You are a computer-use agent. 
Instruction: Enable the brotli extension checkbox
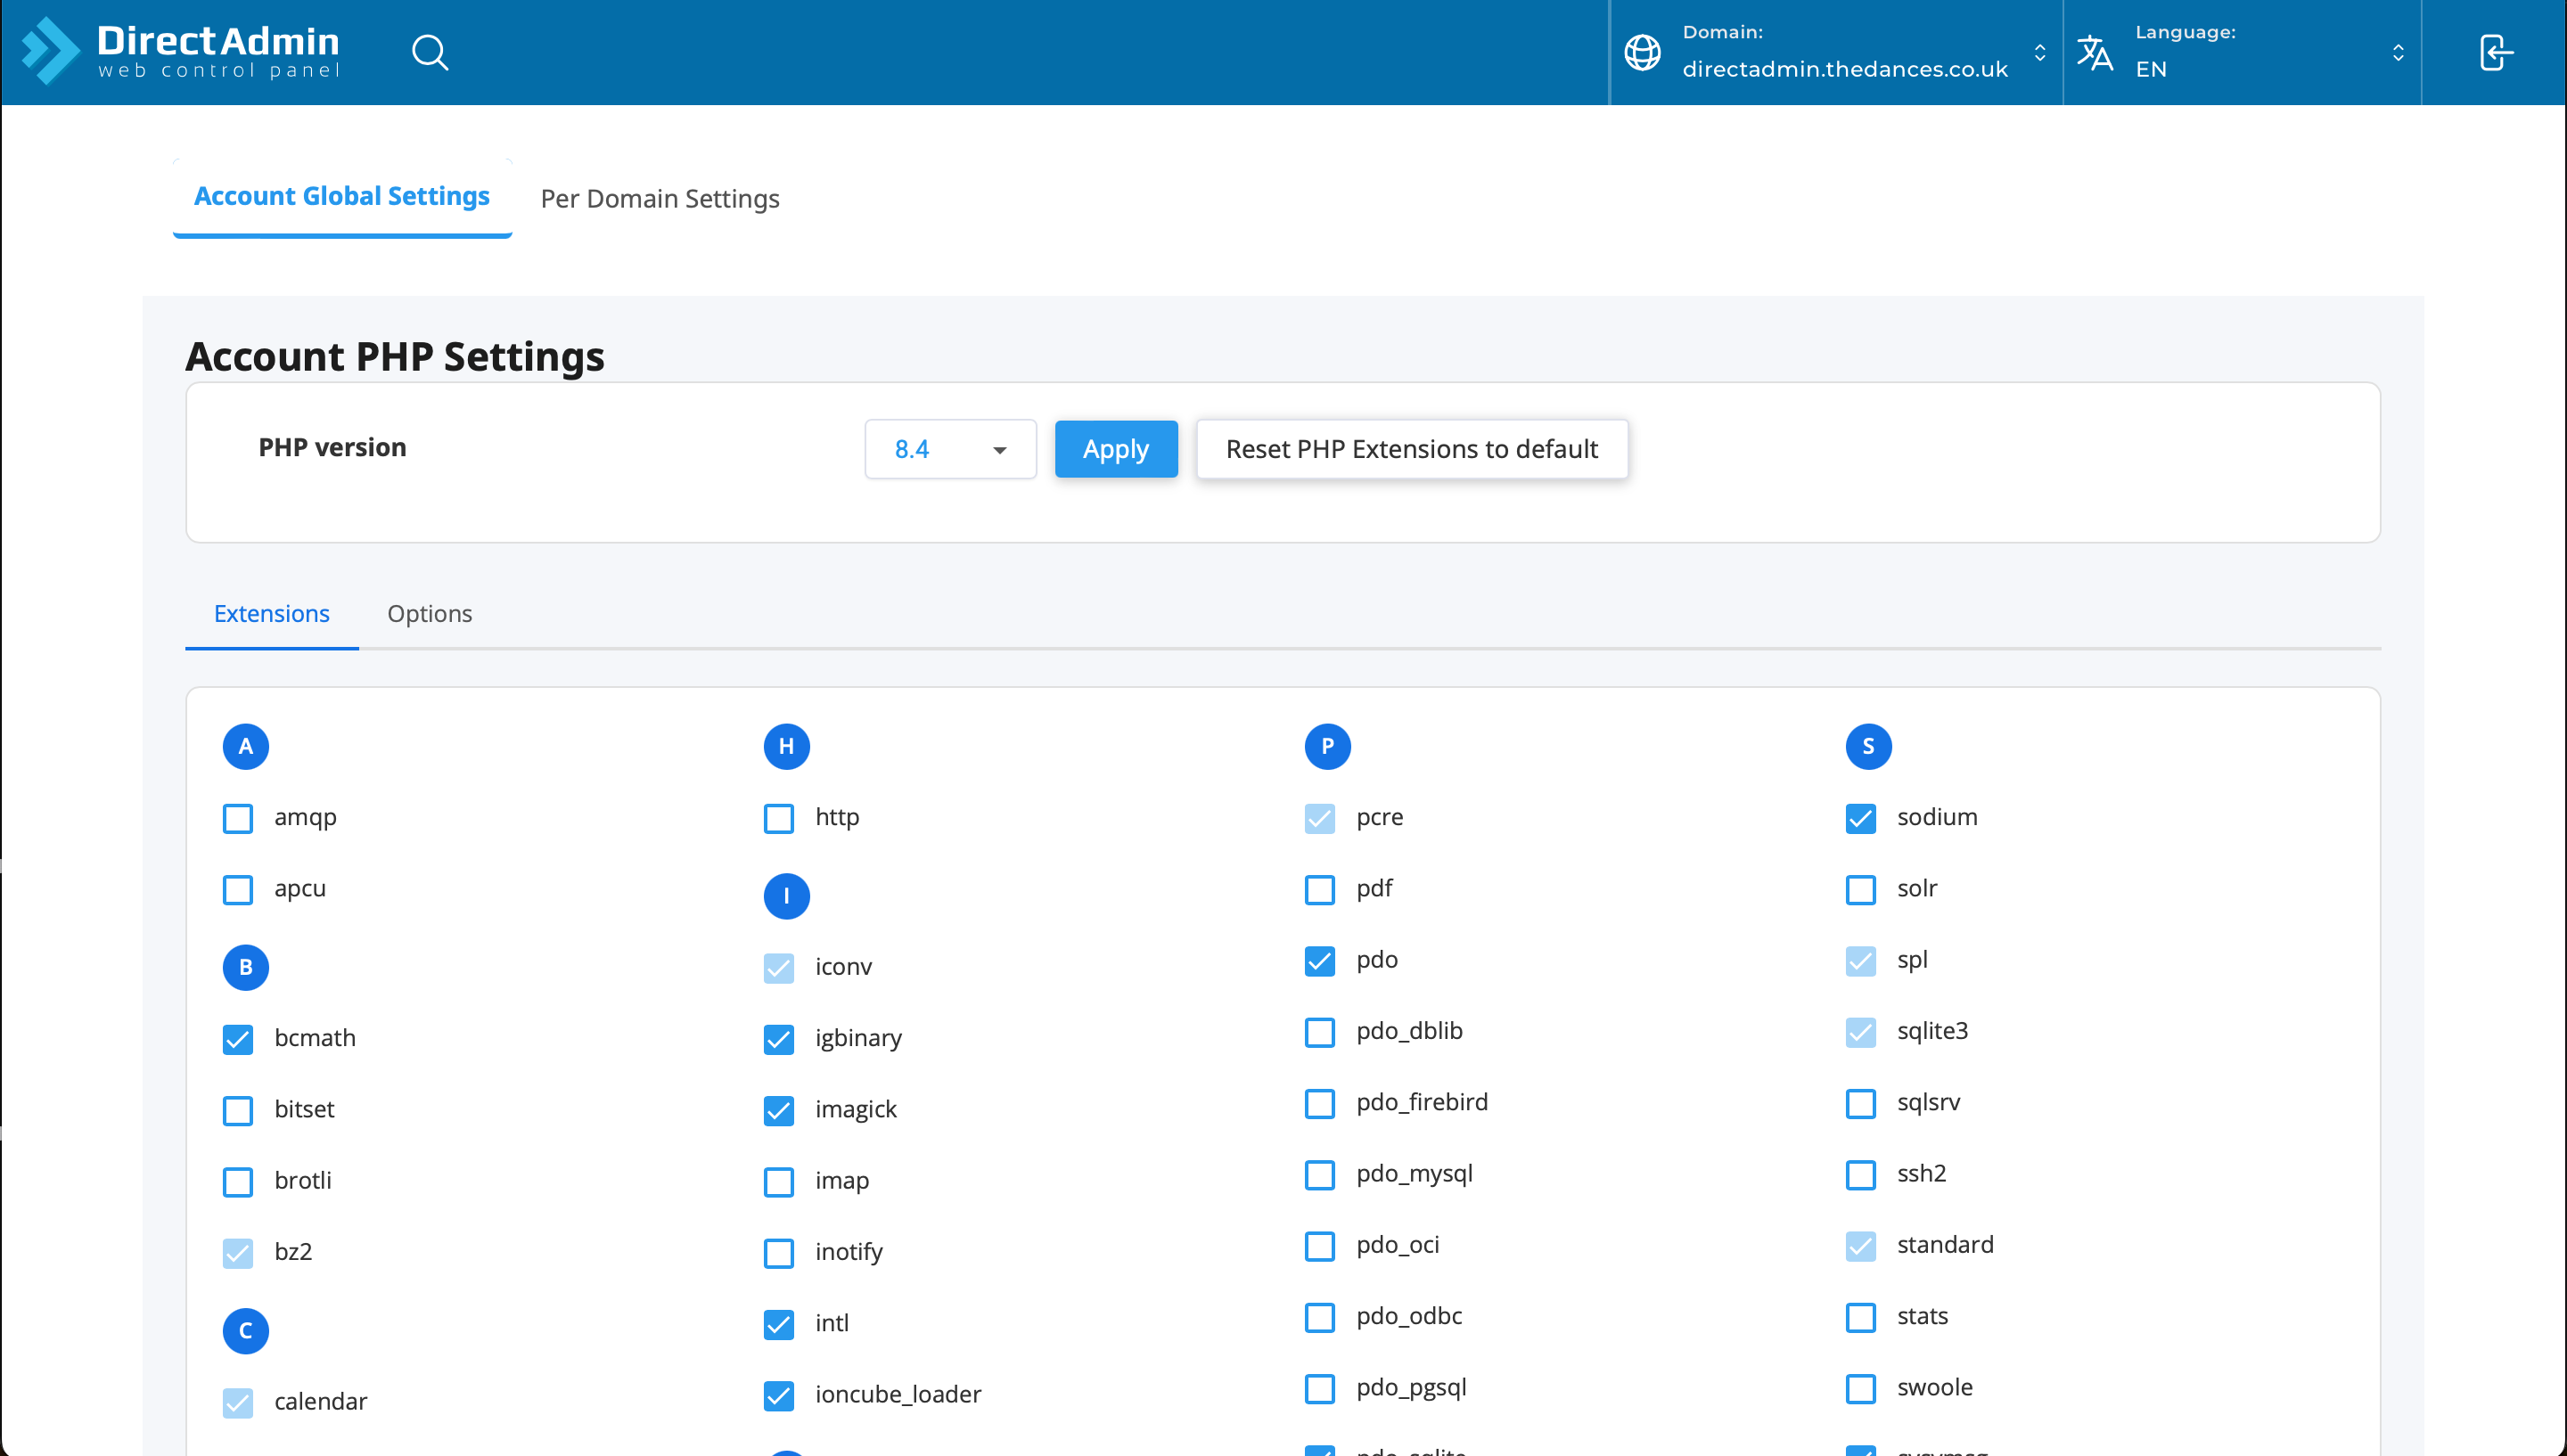coord(238,1181)
